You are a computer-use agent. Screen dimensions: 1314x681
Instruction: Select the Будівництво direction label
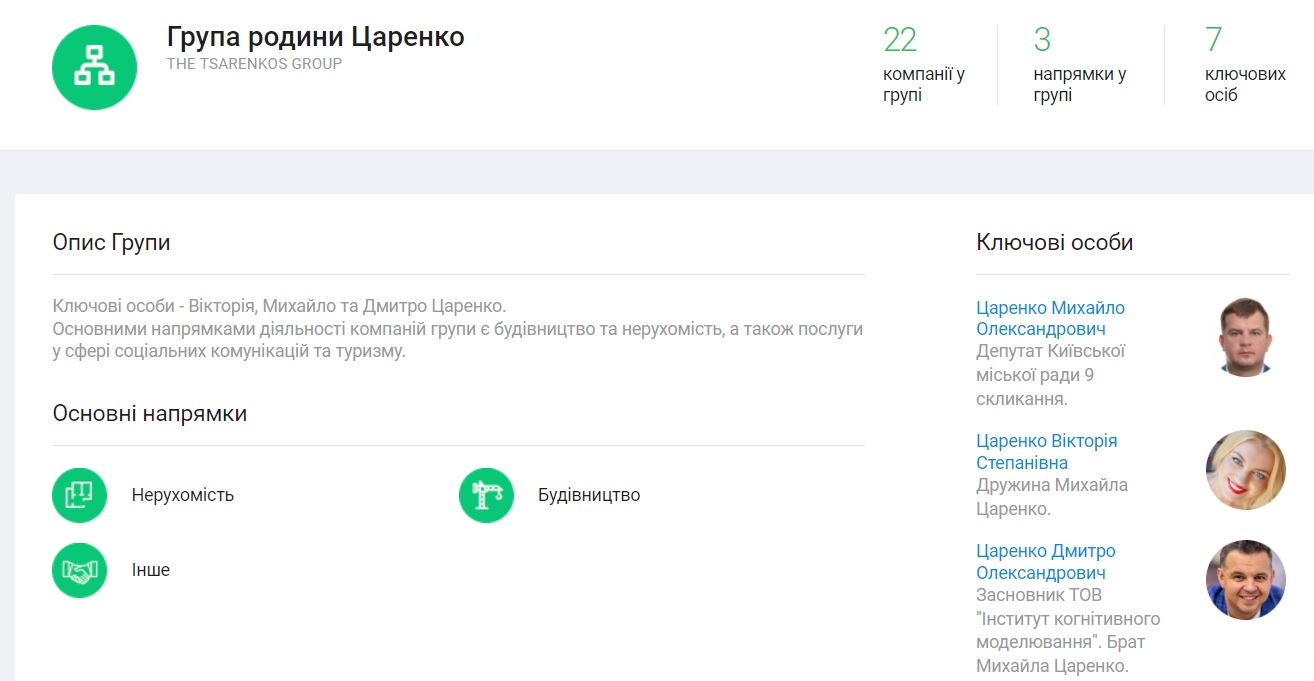point(589,495)
